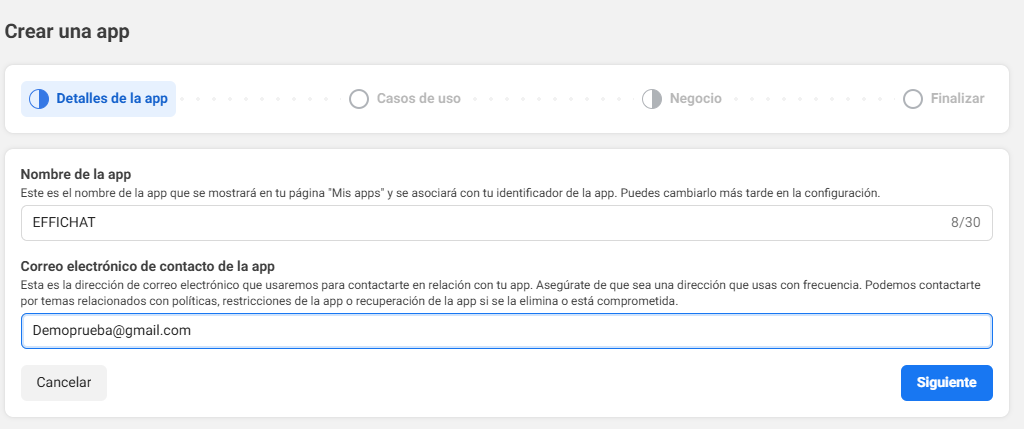1024x429 pixels.
Task: Click the dotted line between Negocio and Finalizar
Action: point(811,99)
